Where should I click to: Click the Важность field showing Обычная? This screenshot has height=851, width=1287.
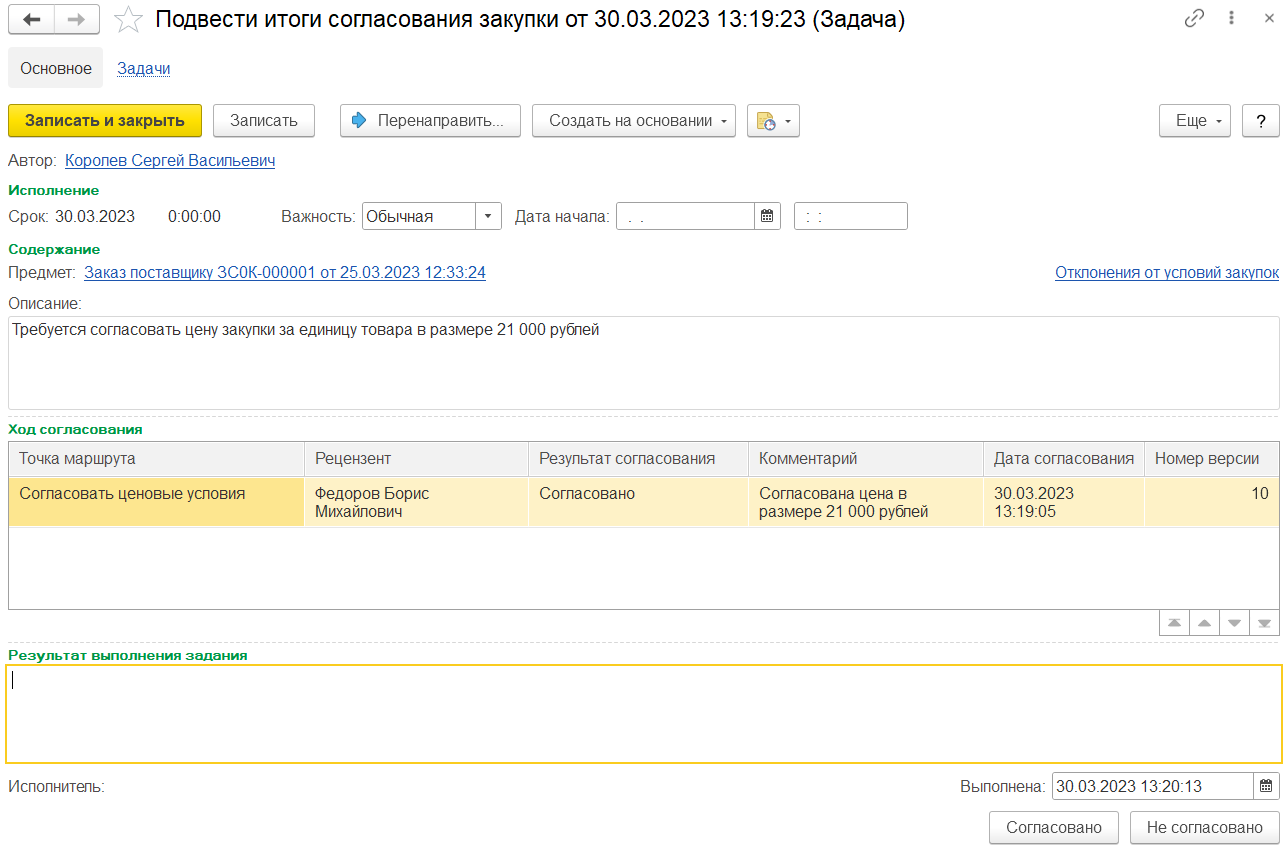(419, 216)
